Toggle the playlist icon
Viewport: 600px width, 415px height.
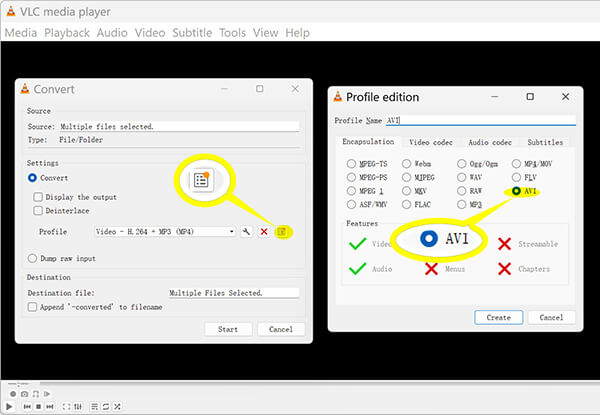pos(95,407)
